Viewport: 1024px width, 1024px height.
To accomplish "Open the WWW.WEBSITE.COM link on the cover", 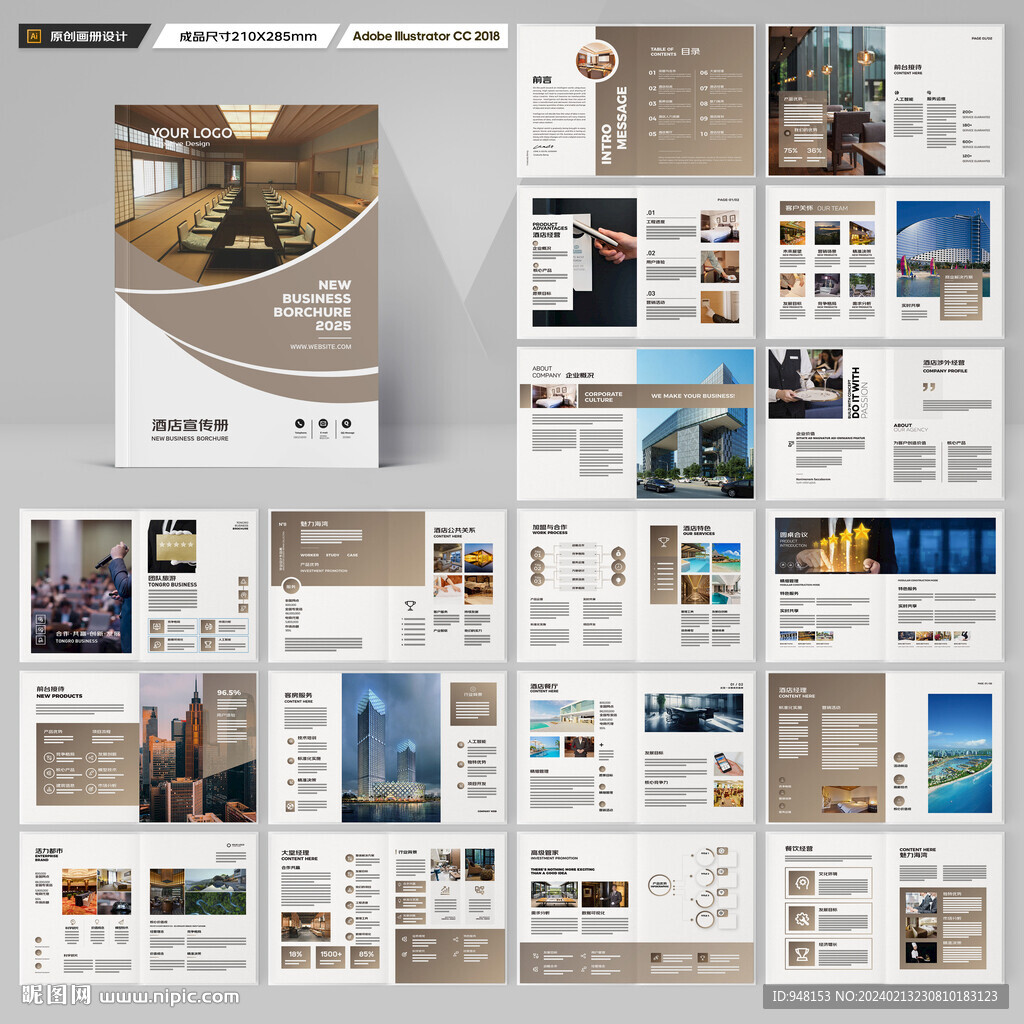I will click(321, 347).
